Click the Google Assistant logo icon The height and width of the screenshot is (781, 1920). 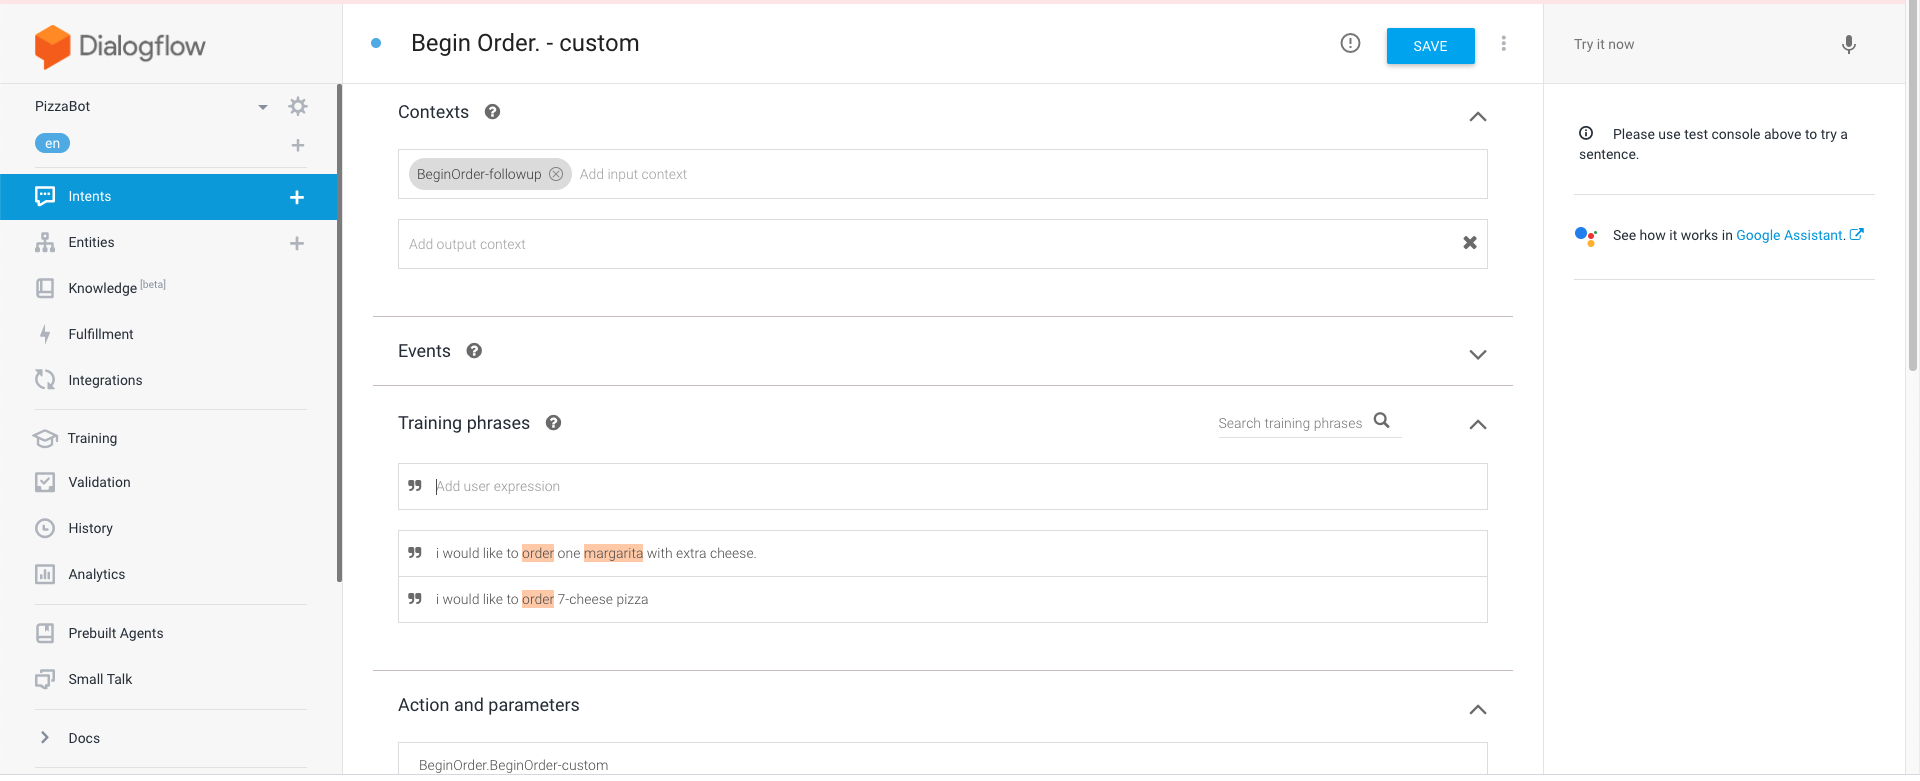pos(1586,236)
